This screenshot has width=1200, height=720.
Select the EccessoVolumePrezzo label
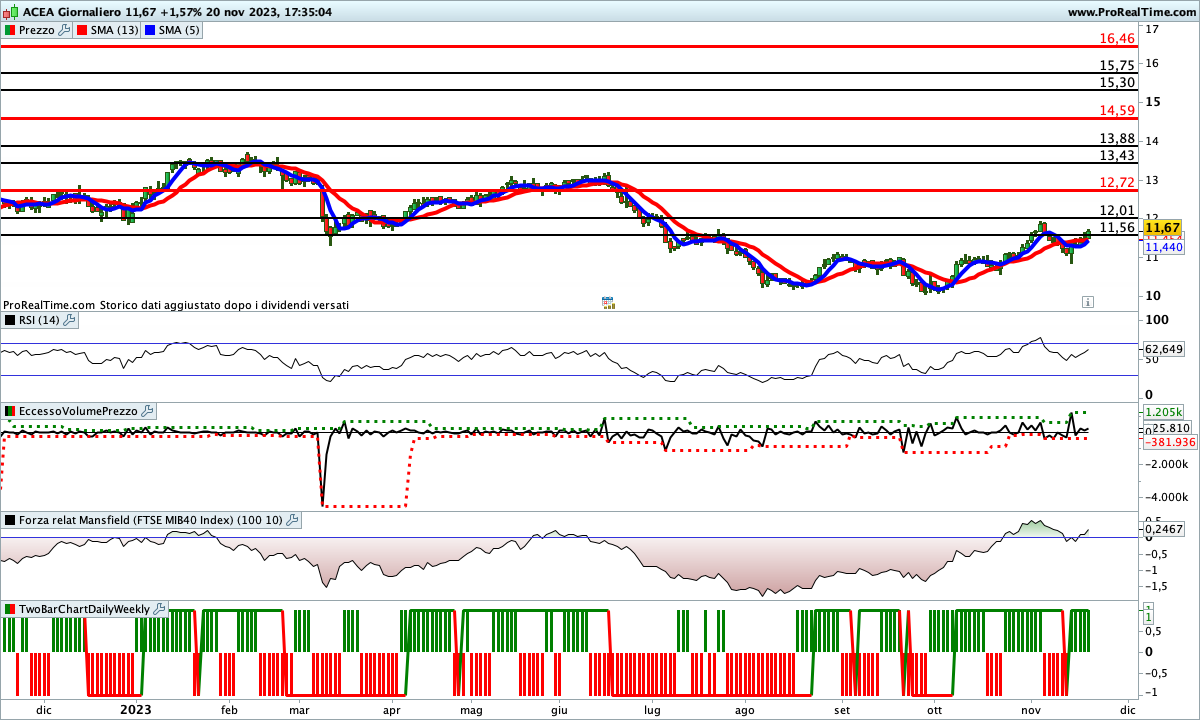click(x=78, y=411)
